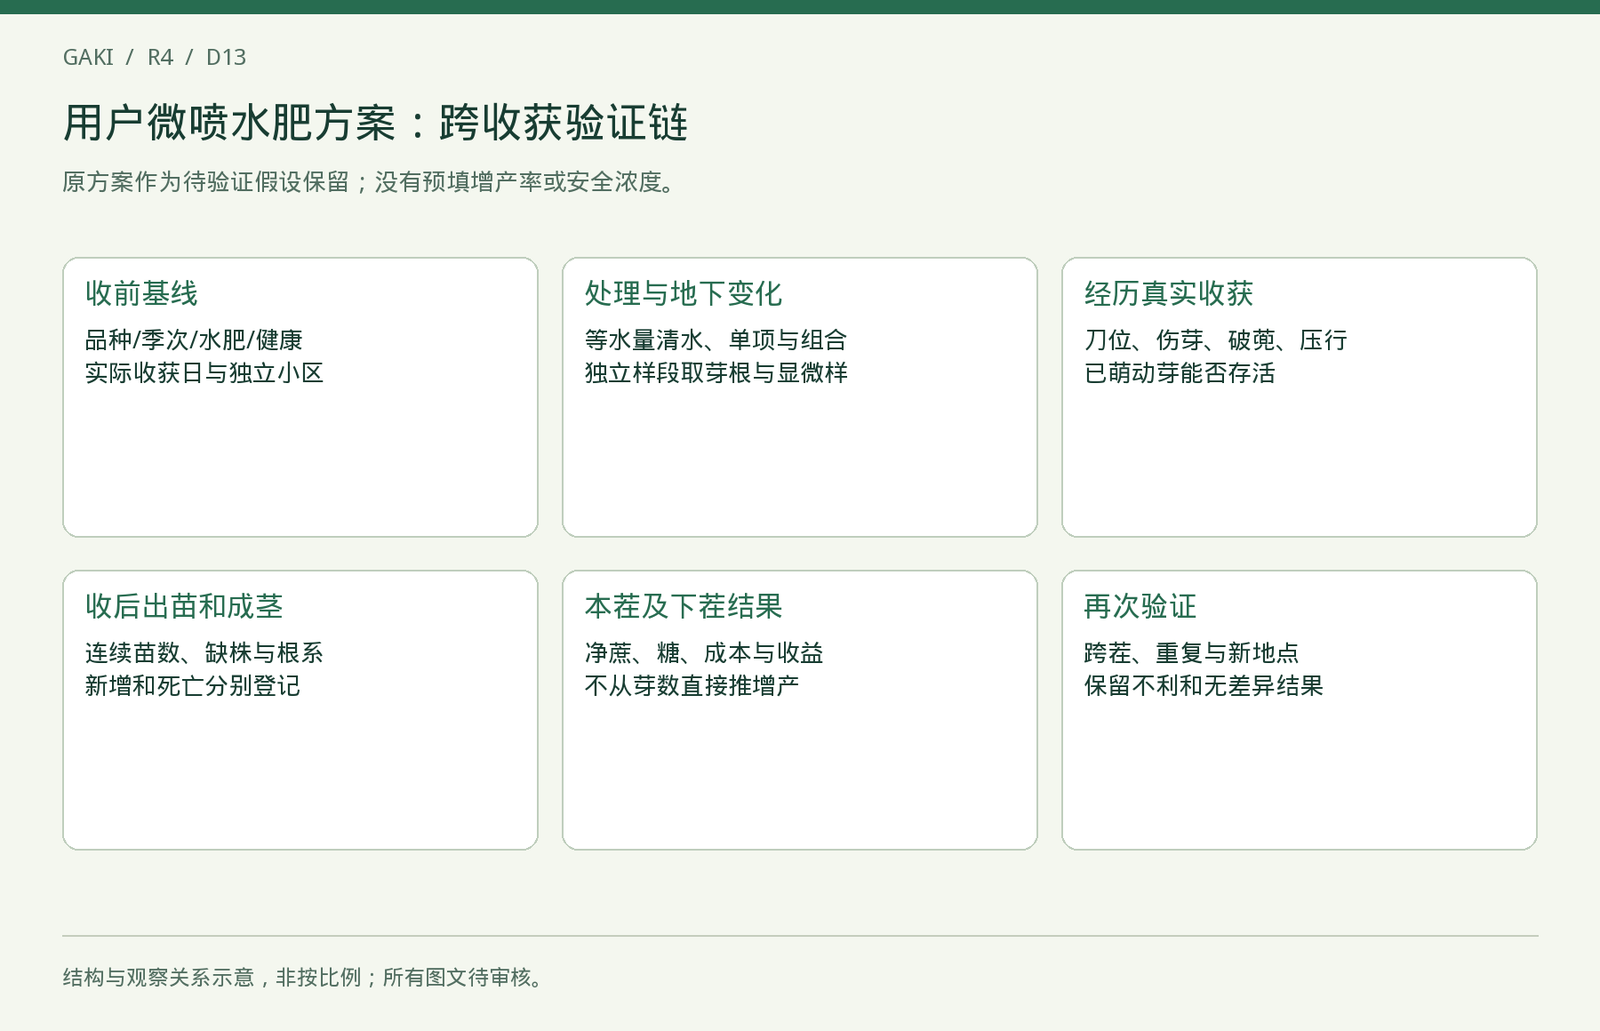Click the line 跨茬、重复与新地点
The image size is (1600, 1031).
tap(1191, 653)
